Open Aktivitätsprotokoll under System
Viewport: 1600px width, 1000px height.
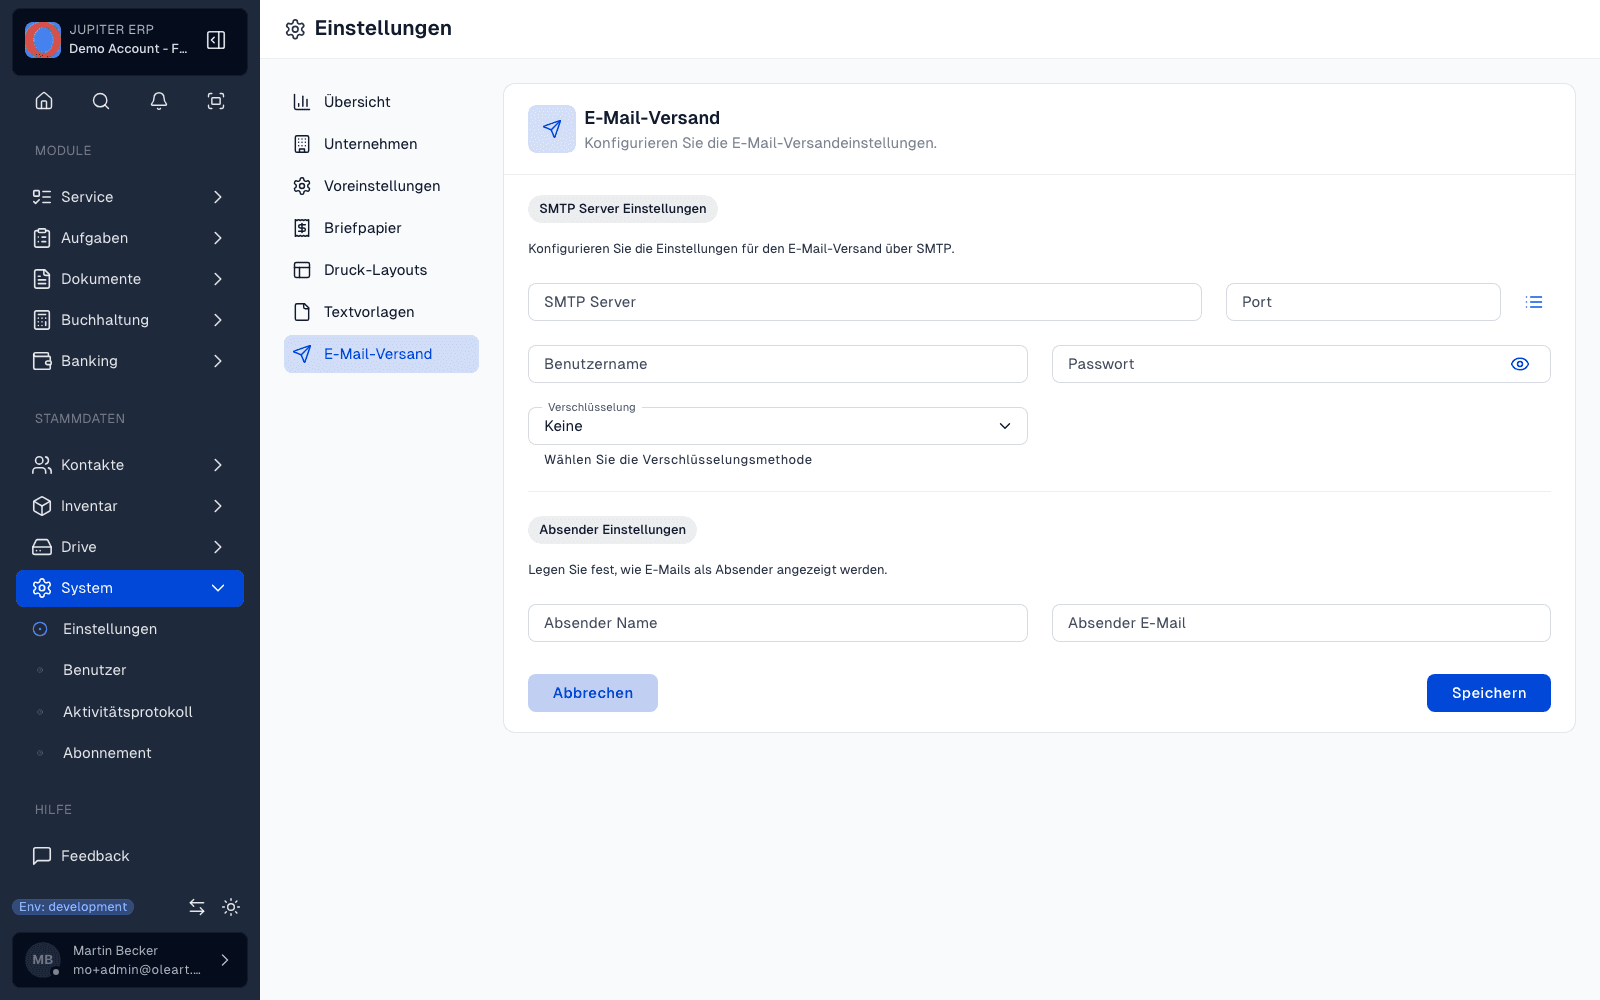[130, 712]
